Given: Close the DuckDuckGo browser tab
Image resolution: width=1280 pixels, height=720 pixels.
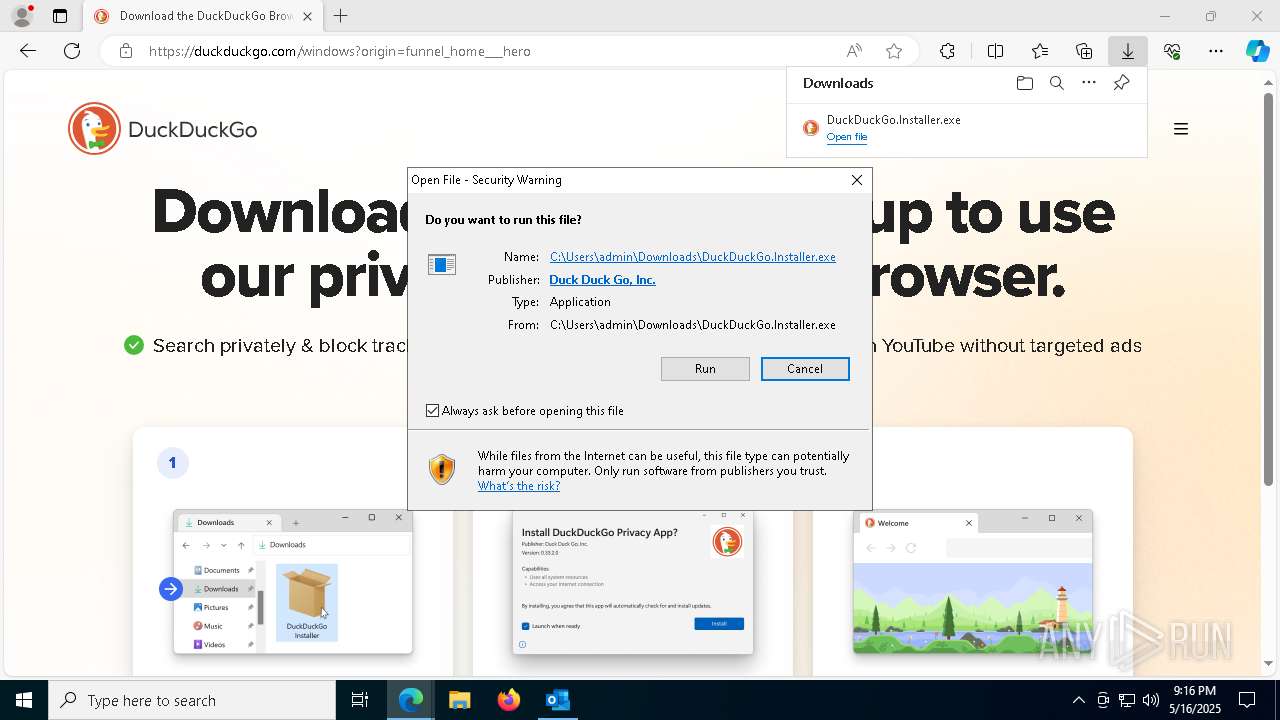Looking at the screenshot, I should 307,16.
